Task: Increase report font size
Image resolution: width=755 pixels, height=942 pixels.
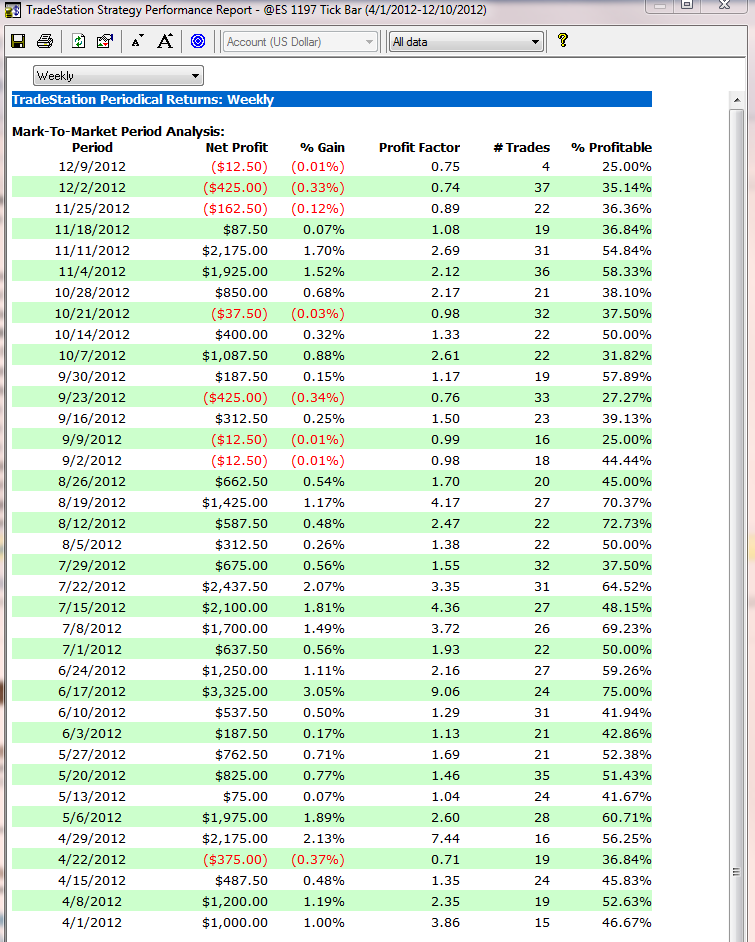Action: point(165,41)
